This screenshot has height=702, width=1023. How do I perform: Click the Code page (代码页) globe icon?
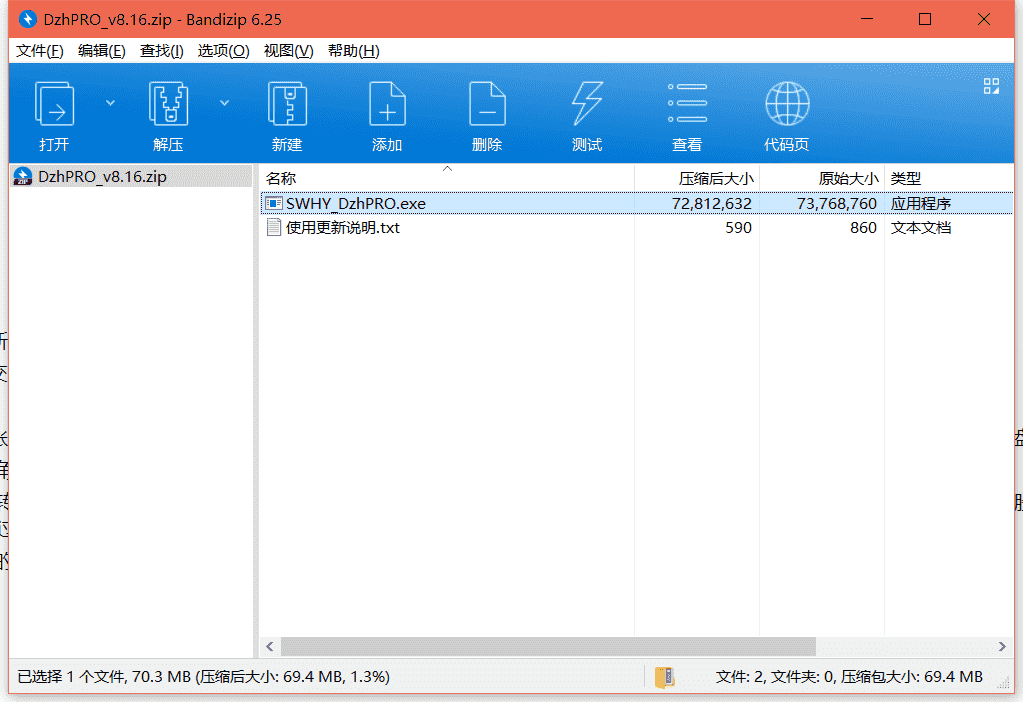(x=787, y=103)
